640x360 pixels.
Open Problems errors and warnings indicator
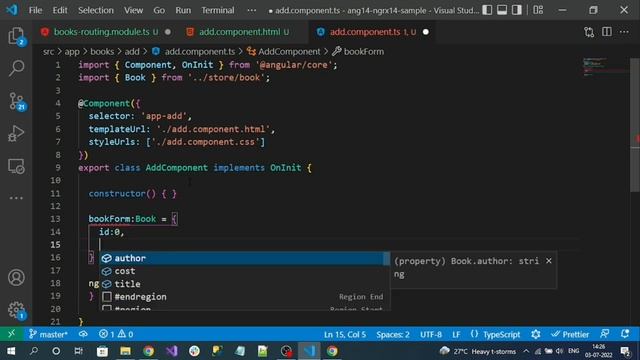116,334
